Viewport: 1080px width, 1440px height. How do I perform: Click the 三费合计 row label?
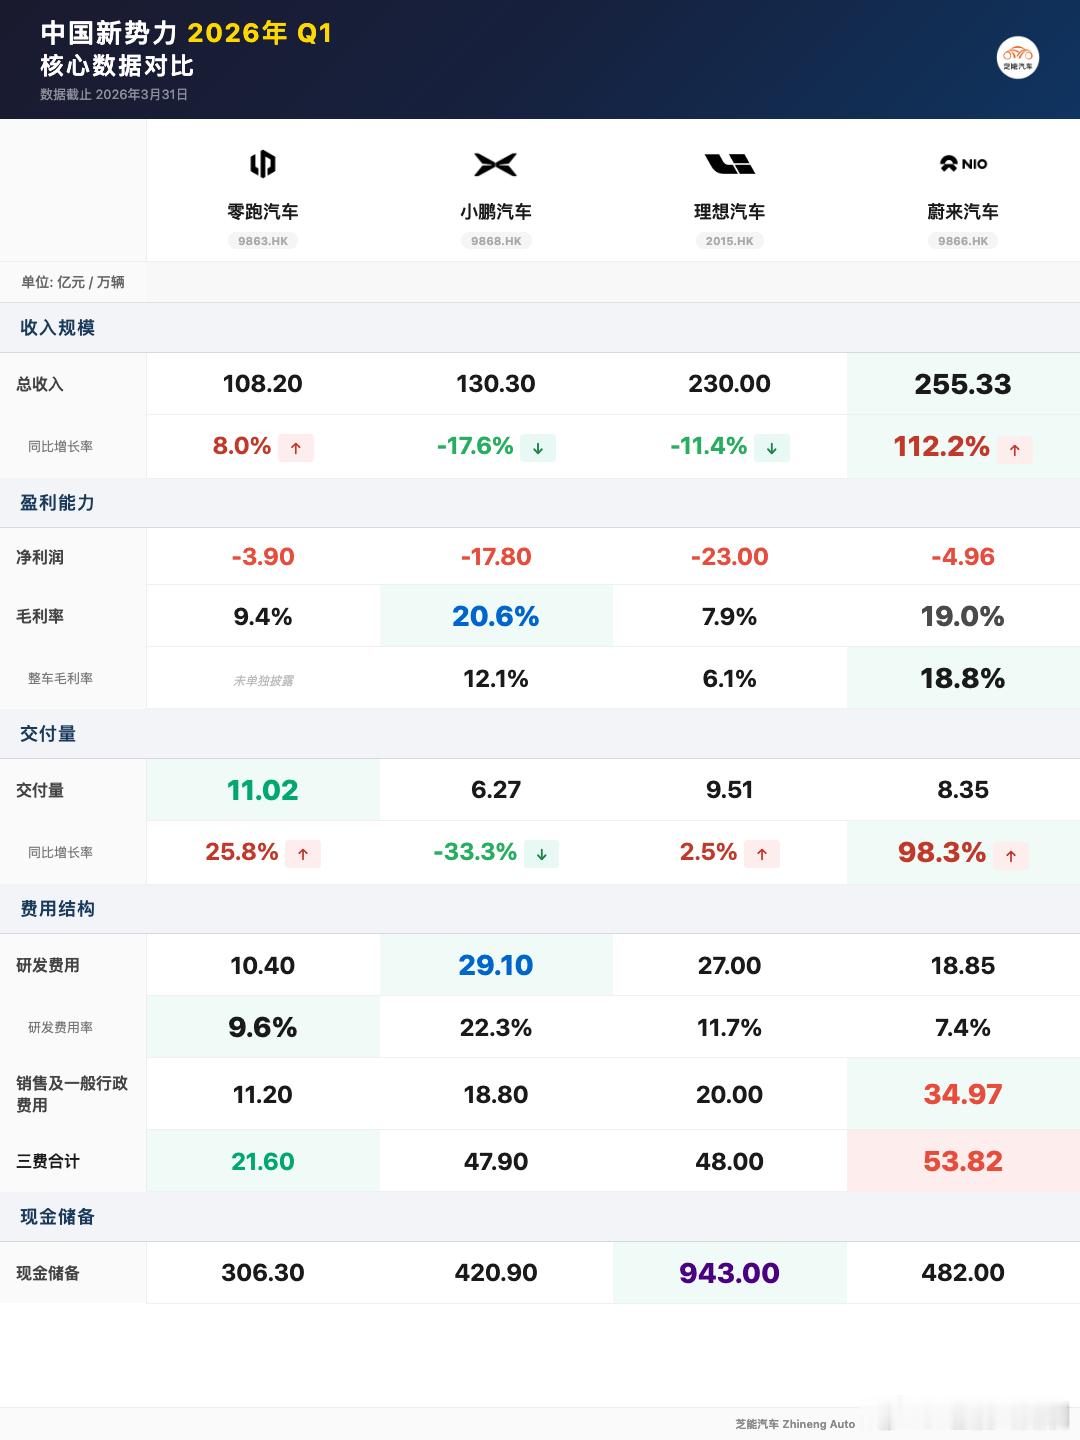(48, 1161)
